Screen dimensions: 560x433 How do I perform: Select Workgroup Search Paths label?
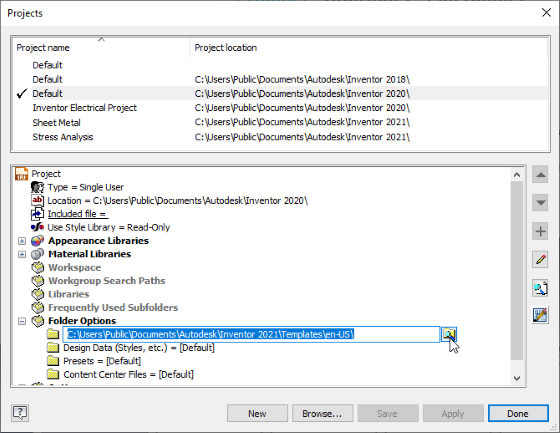point(107,281)
